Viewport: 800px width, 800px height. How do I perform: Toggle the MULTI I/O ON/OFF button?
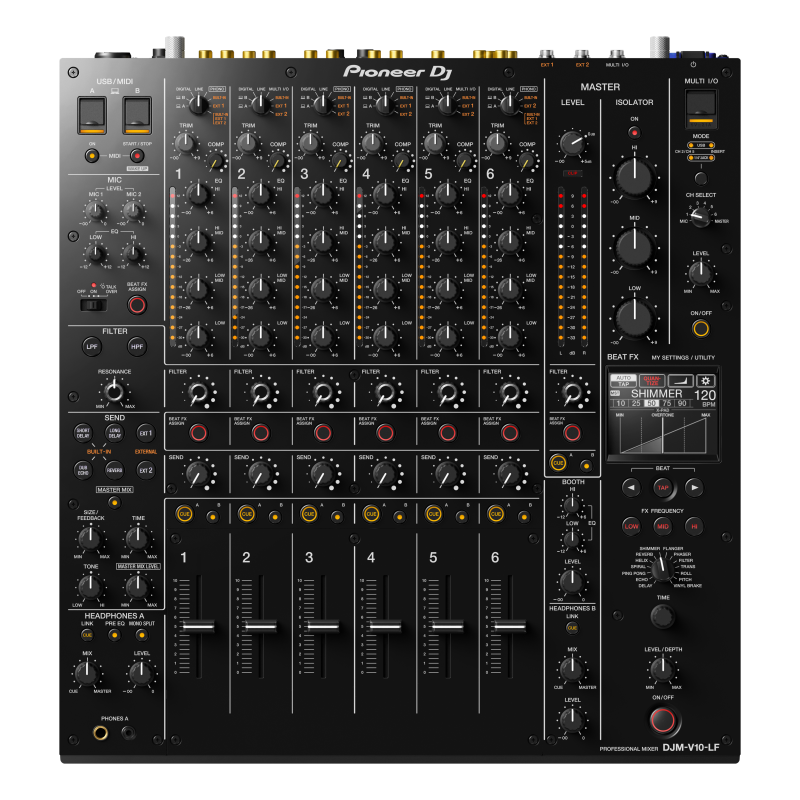(x=701, y=329)
